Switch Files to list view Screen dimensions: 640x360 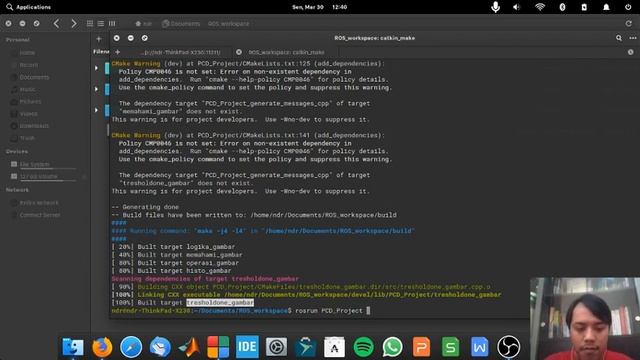(101, 24)
